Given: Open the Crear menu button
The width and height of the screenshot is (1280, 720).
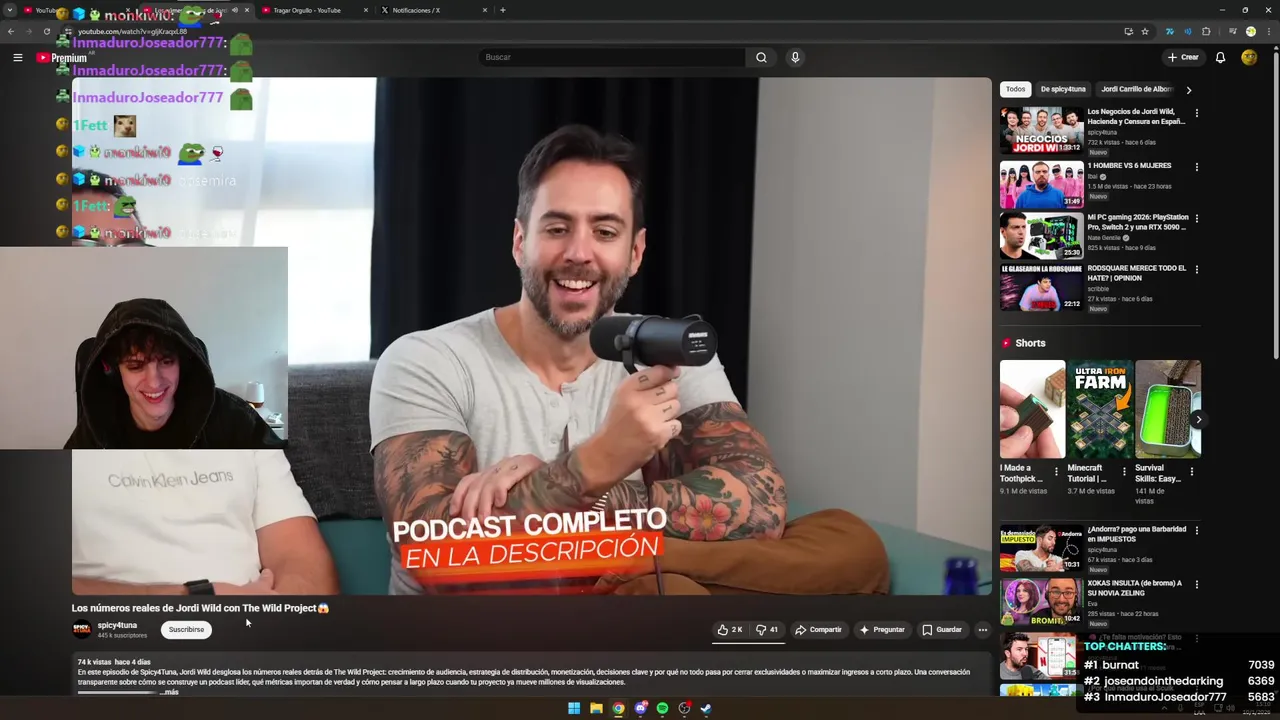Looking at the screenshot, I should [1183, 57].
